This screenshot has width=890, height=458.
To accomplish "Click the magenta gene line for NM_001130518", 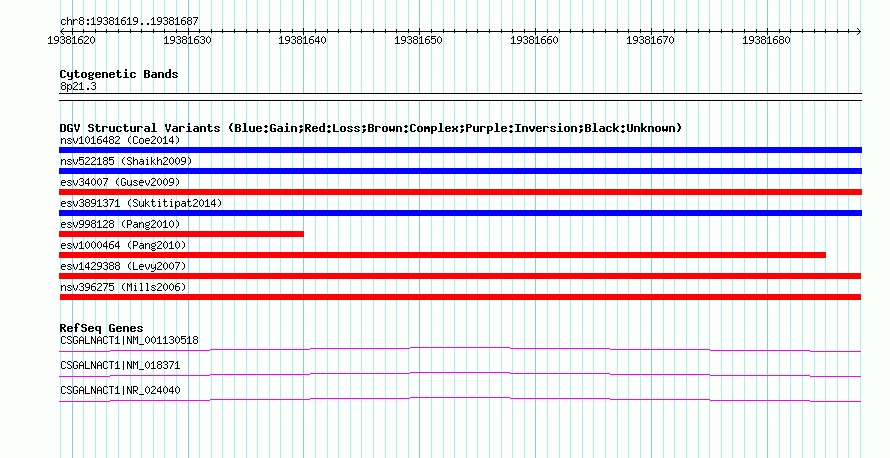I will click(x=460, y=349).
